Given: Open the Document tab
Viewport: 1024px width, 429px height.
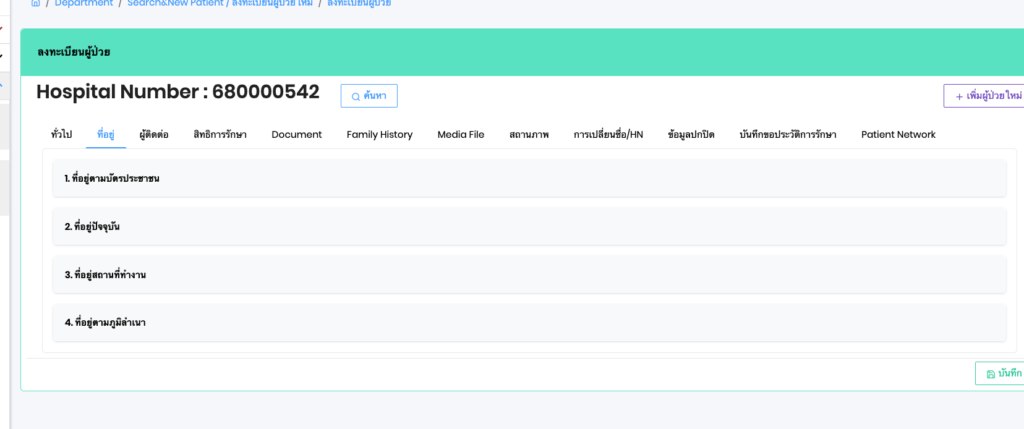Looking at the screenshot, I should coord(297,134).
